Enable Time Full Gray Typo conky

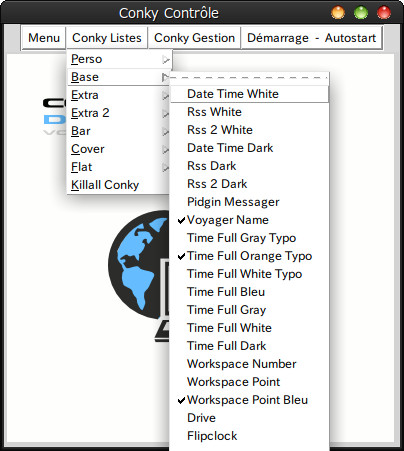click(249, 238)
